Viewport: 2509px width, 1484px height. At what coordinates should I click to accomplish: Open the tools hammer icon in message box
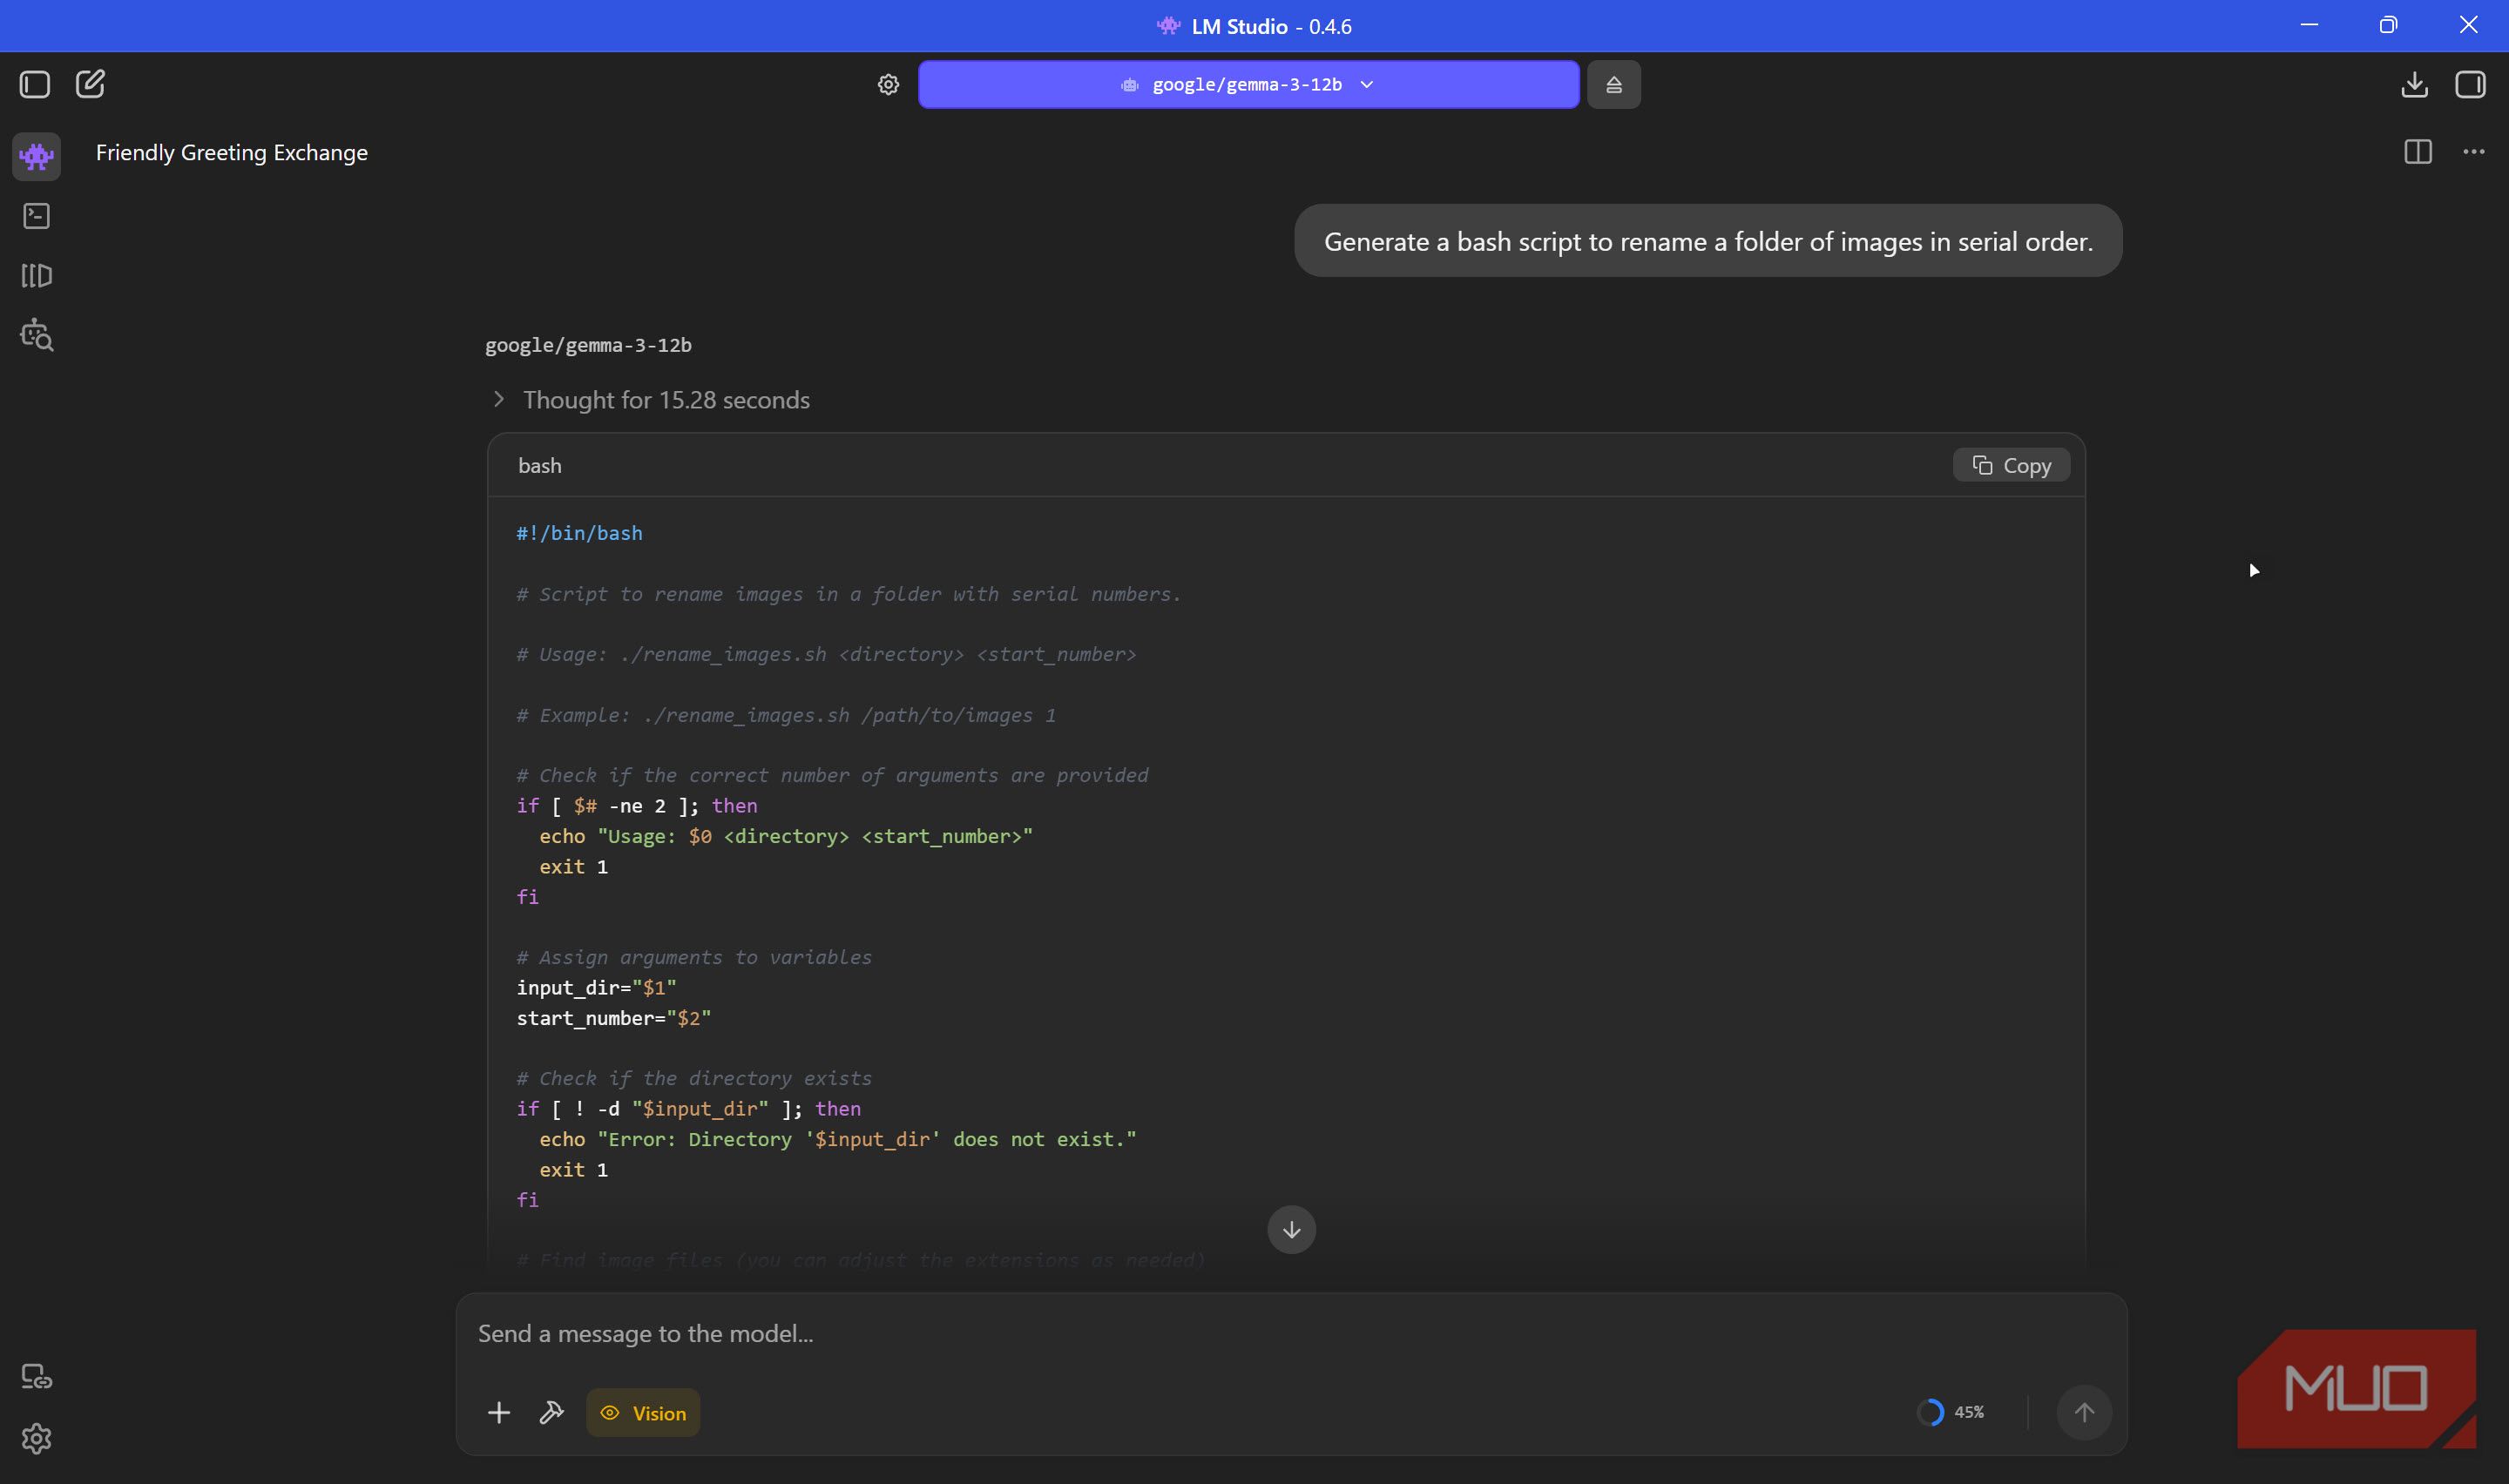tap(552, 1412)
